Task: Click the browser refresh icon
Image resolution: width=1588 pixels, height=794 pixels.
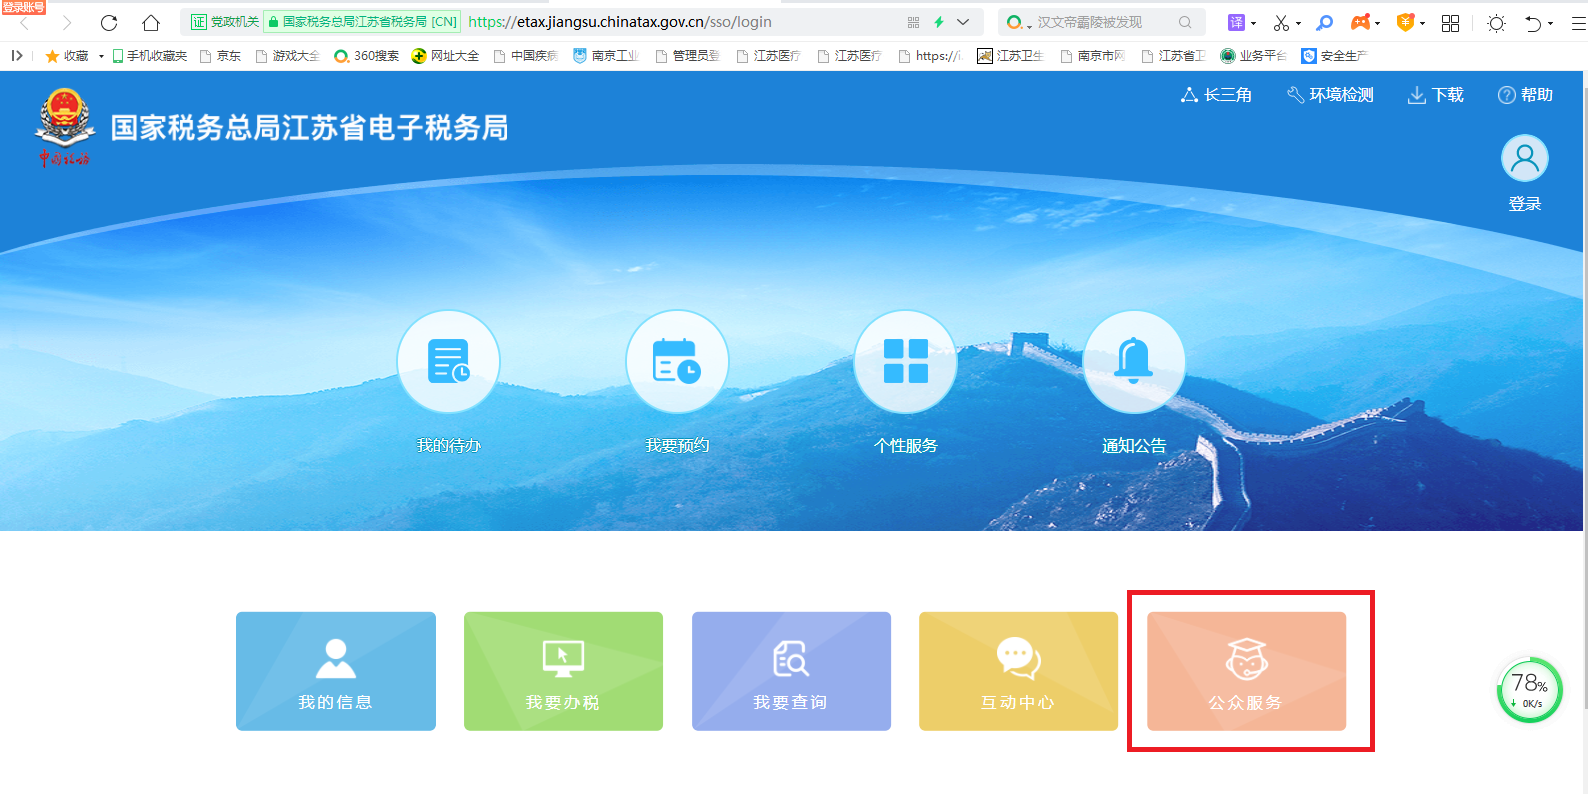Action: [x=109, y=22]
